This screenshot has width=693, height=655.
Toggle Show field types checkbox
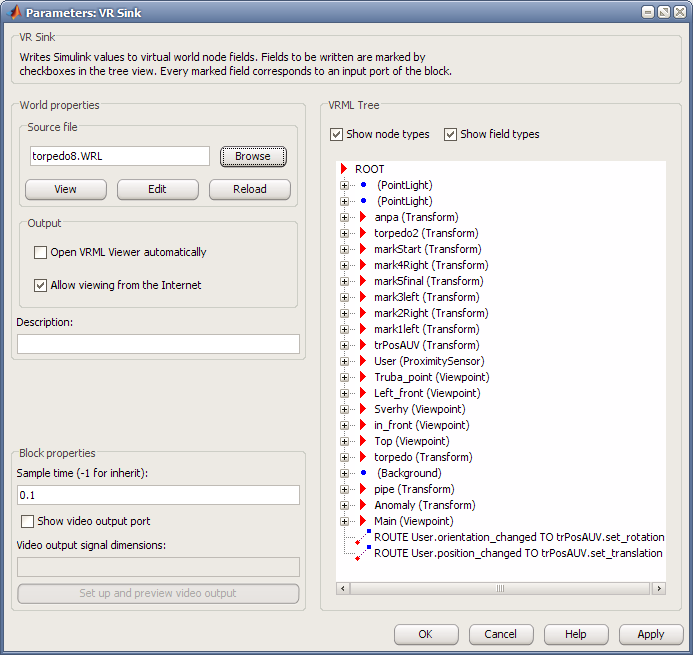click(x=450, y=134)
